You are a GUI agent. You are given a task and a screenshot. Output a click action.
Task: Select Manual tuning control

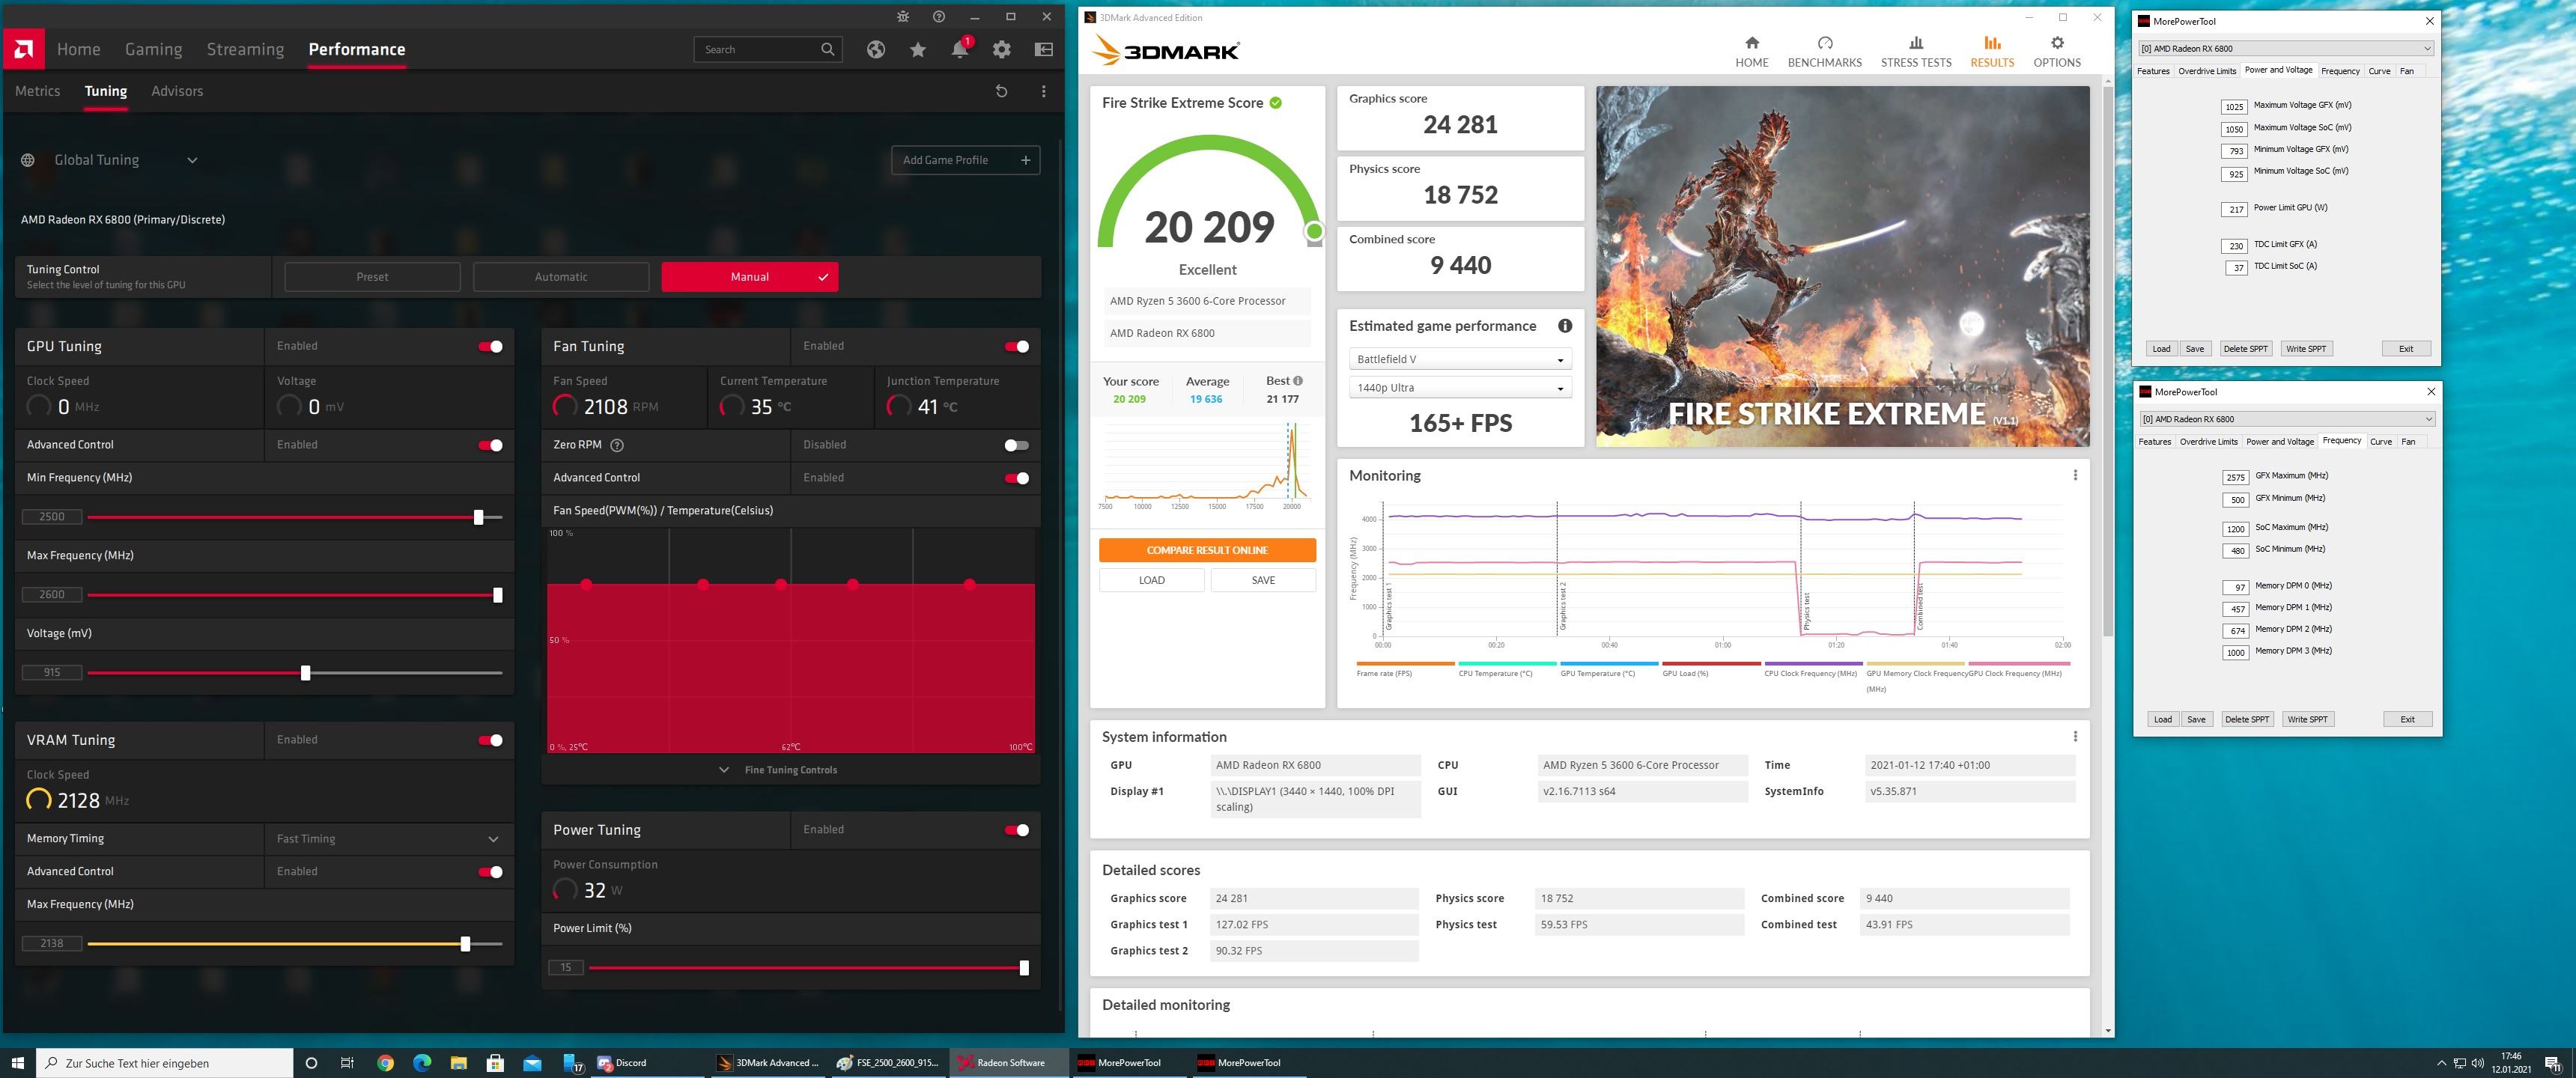pos(750,277)
